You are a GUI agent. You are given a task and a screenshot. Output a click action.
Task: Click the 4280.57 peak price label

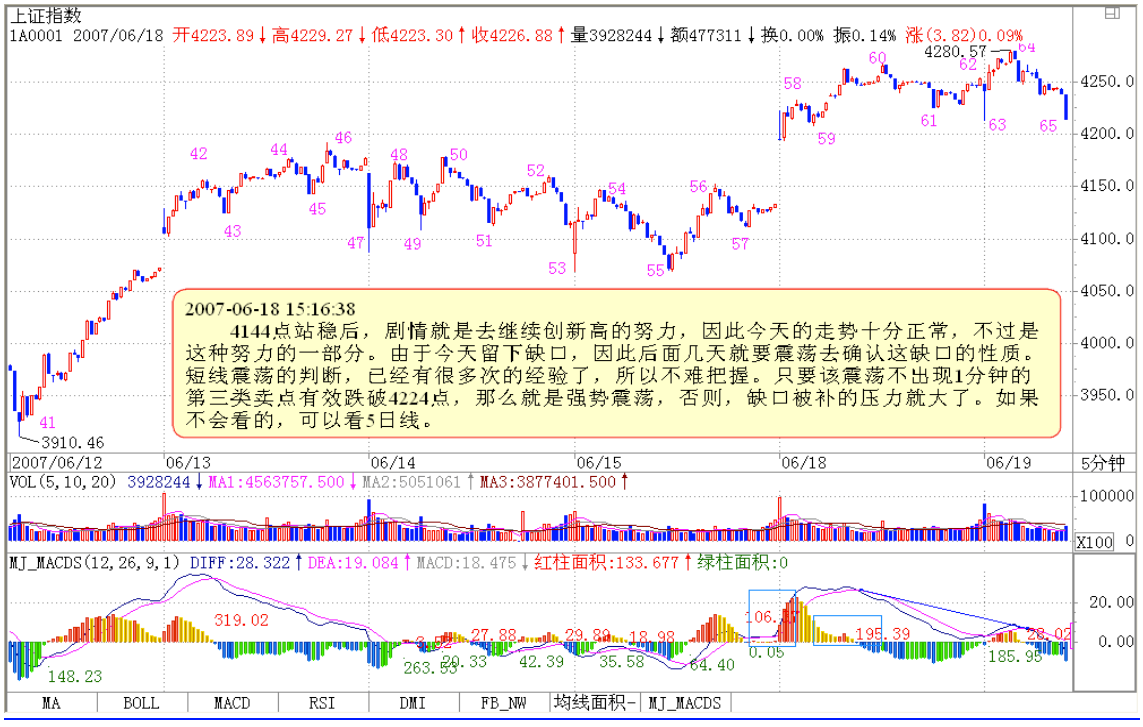[x=955, y=52]
